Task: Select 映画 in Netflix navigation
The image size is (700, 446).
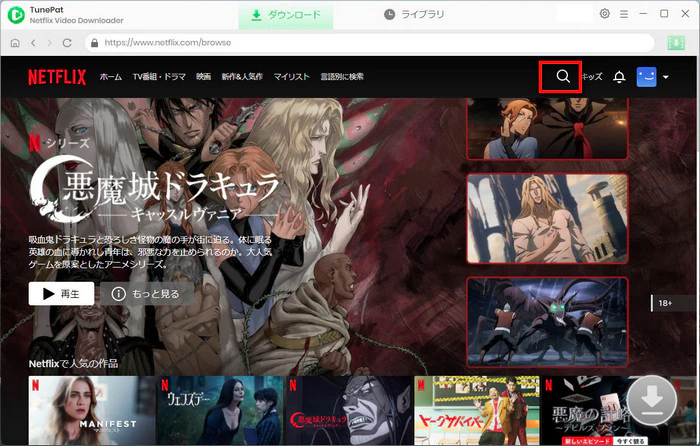Action: 204,77
